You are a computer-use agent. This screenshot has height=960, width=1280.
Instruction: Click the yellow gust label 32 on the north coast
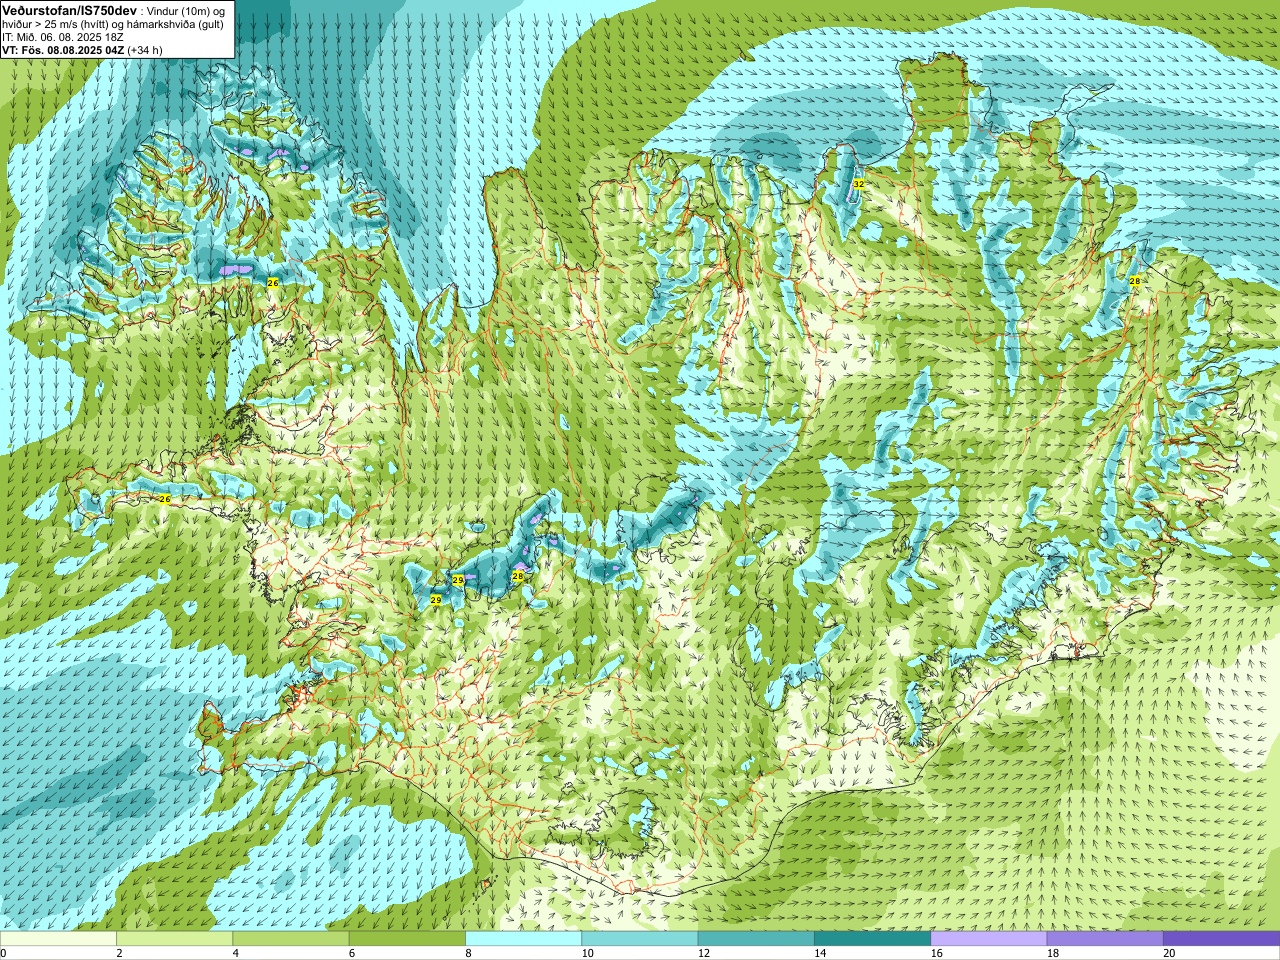coord(858,184)
